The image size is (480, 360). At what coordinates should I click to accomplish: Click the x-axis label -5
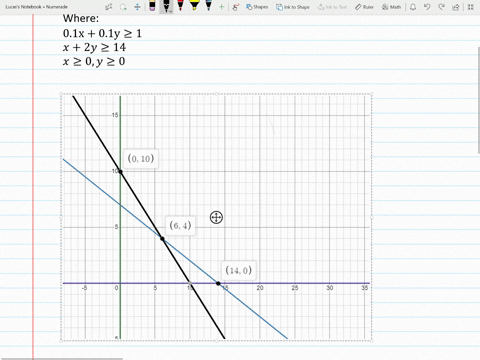tap(85, 288)
